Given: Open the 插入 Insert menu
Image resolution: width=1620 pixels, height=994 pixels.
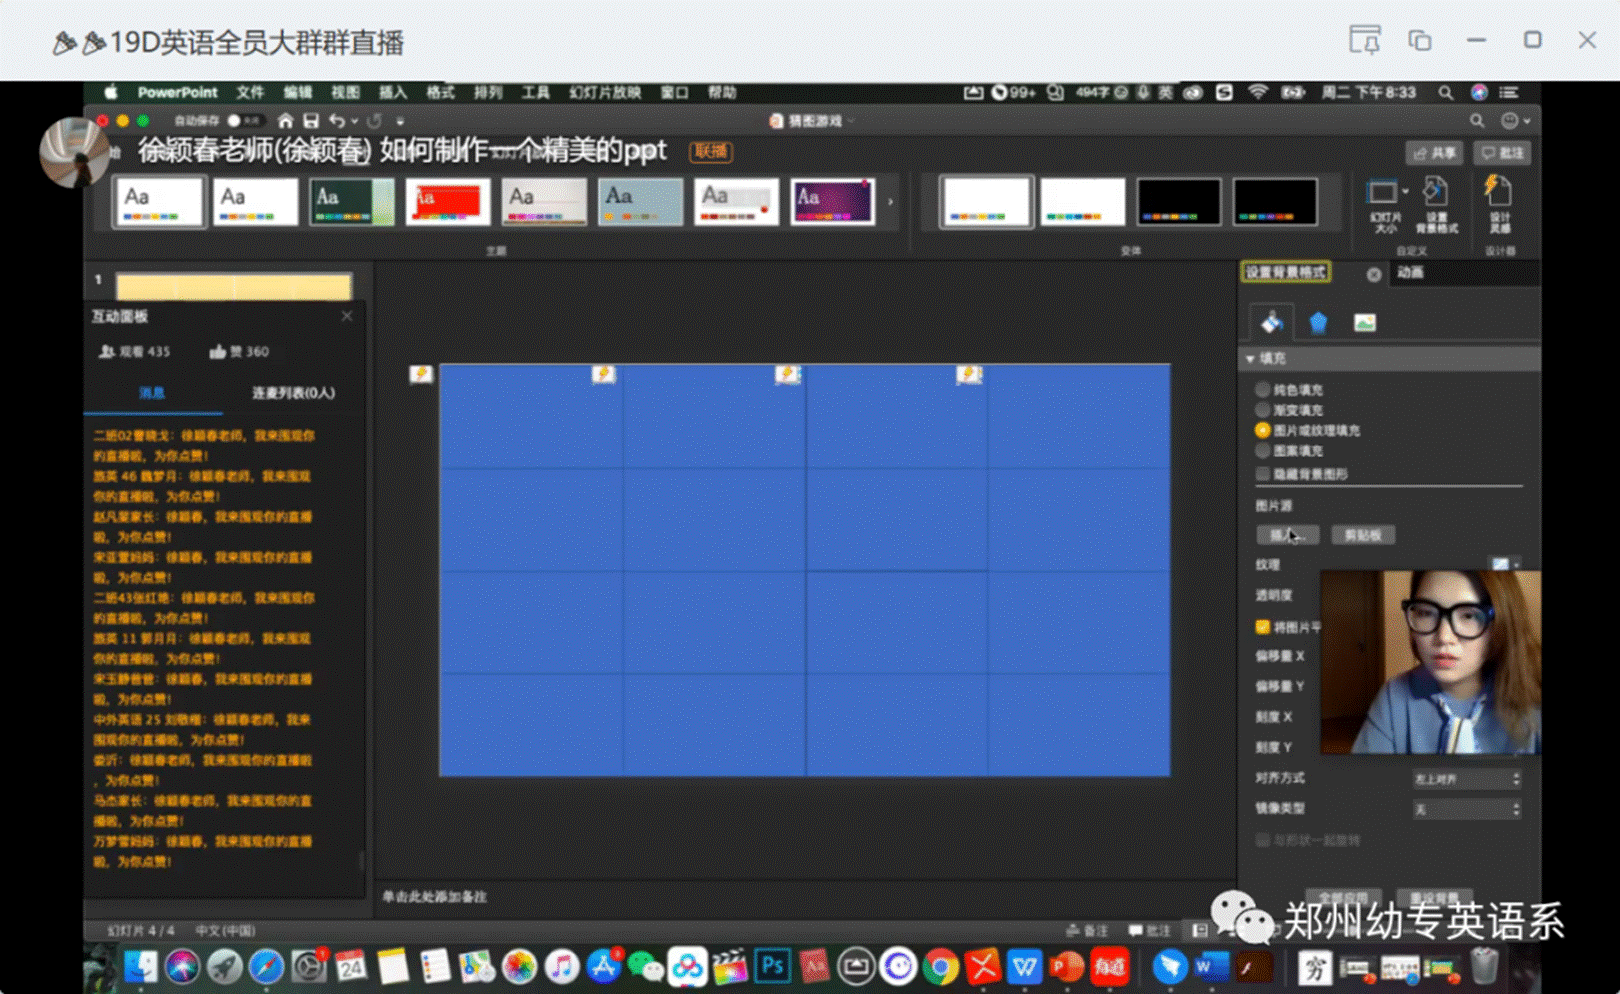Looking at the screenshot, I should 393,92.
